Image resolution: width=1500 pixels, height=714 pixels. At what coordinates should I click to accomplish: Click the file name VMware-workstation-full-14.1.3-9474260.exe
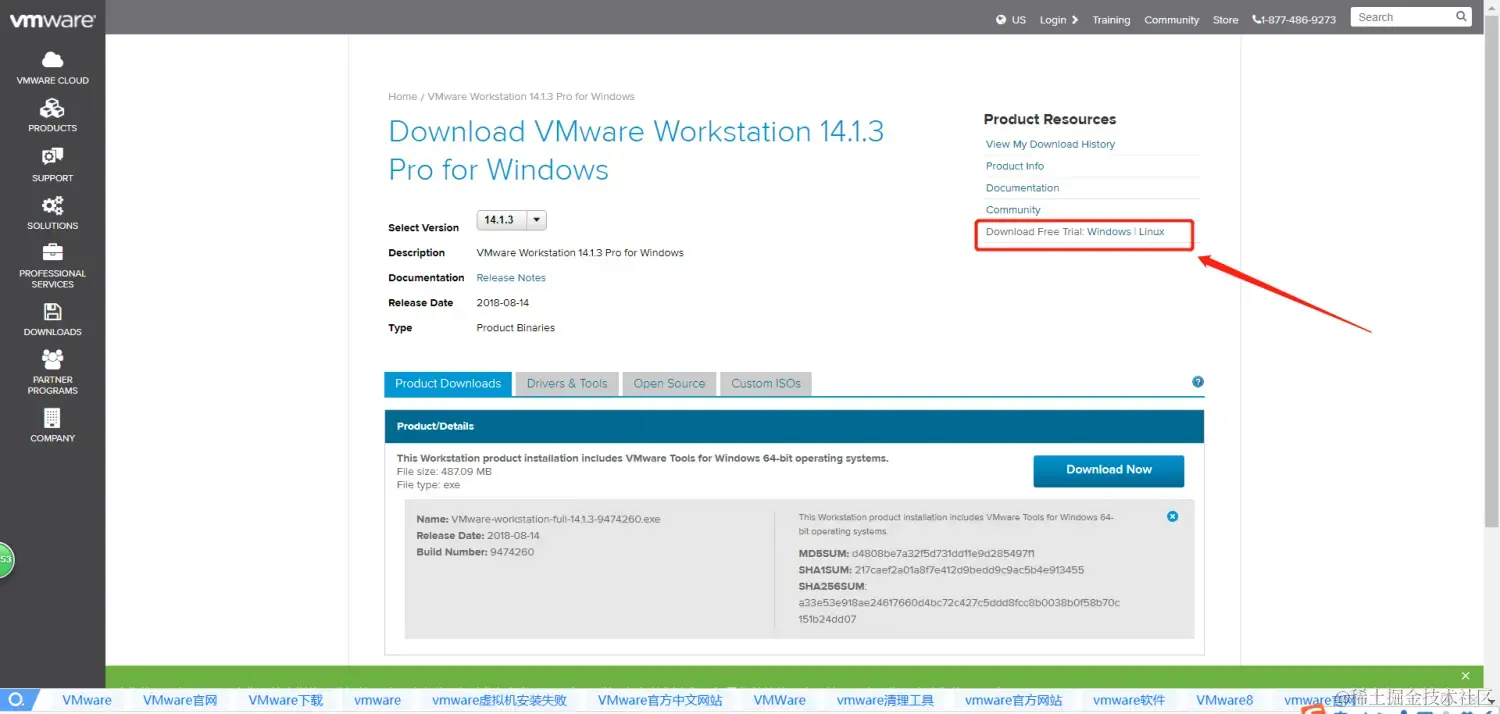click(x=556, y=520)
